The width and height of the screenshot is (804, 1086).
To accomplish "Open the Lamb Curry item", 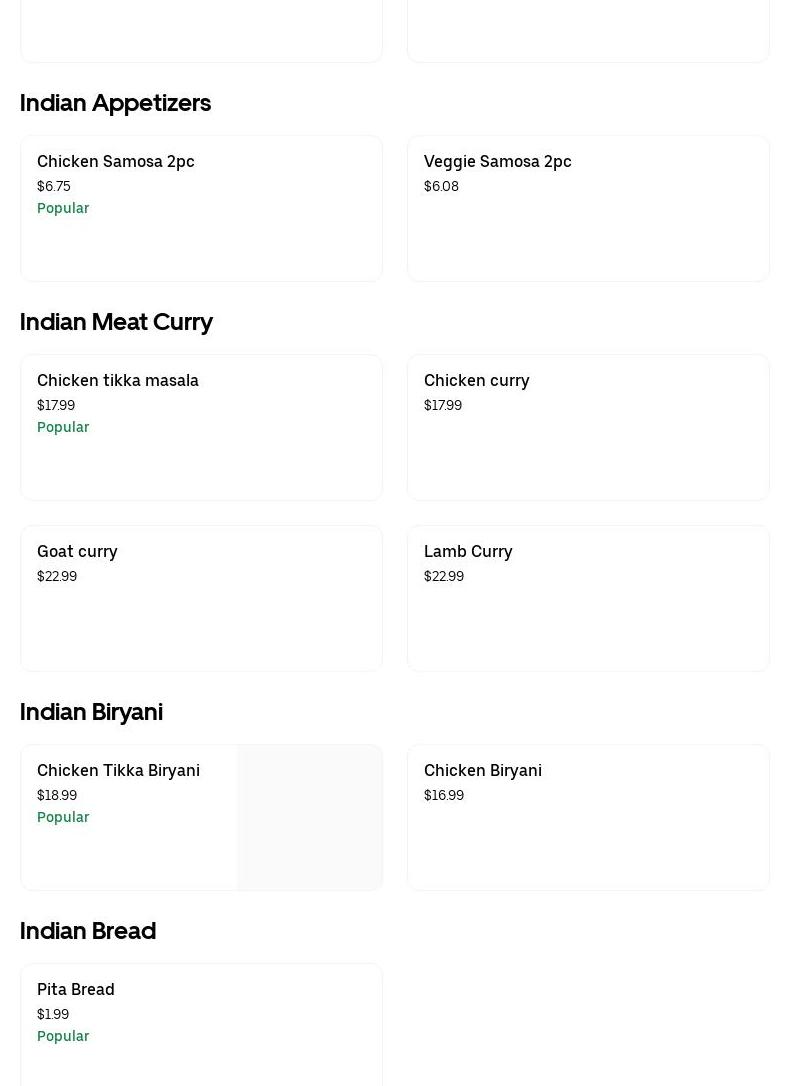I will point(468,551).
